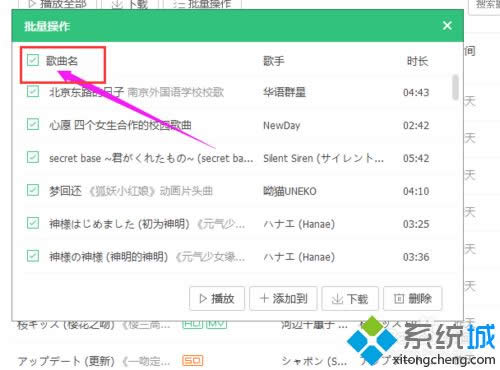
Task: Select the 华语群星 artist name
Action: tap(284, 92)
